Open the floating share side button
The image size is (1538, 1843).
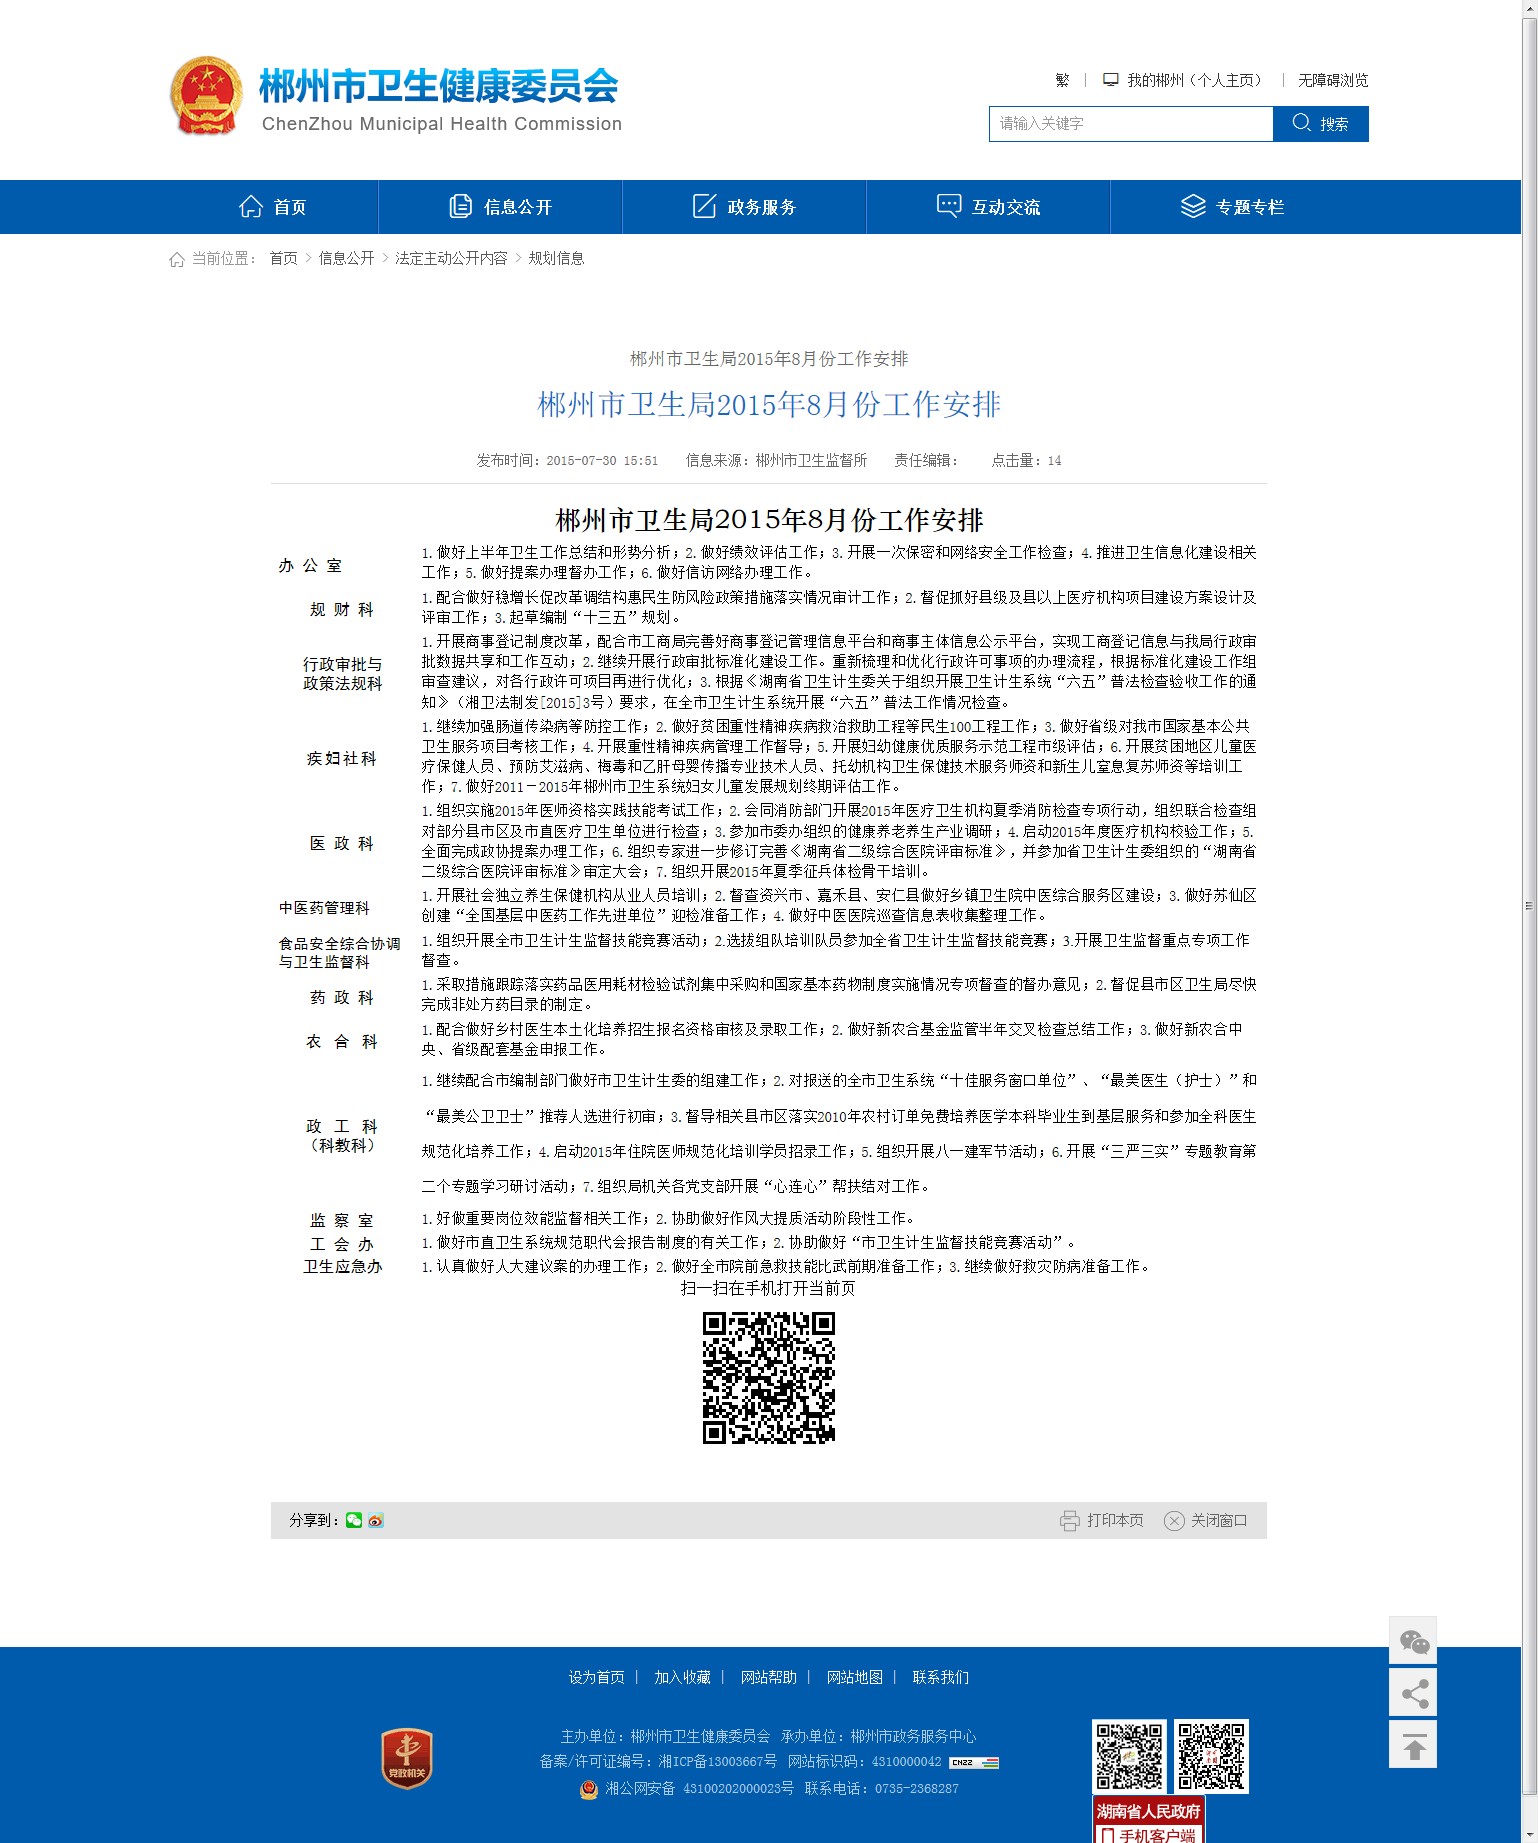click(x=1413, y=1693)
